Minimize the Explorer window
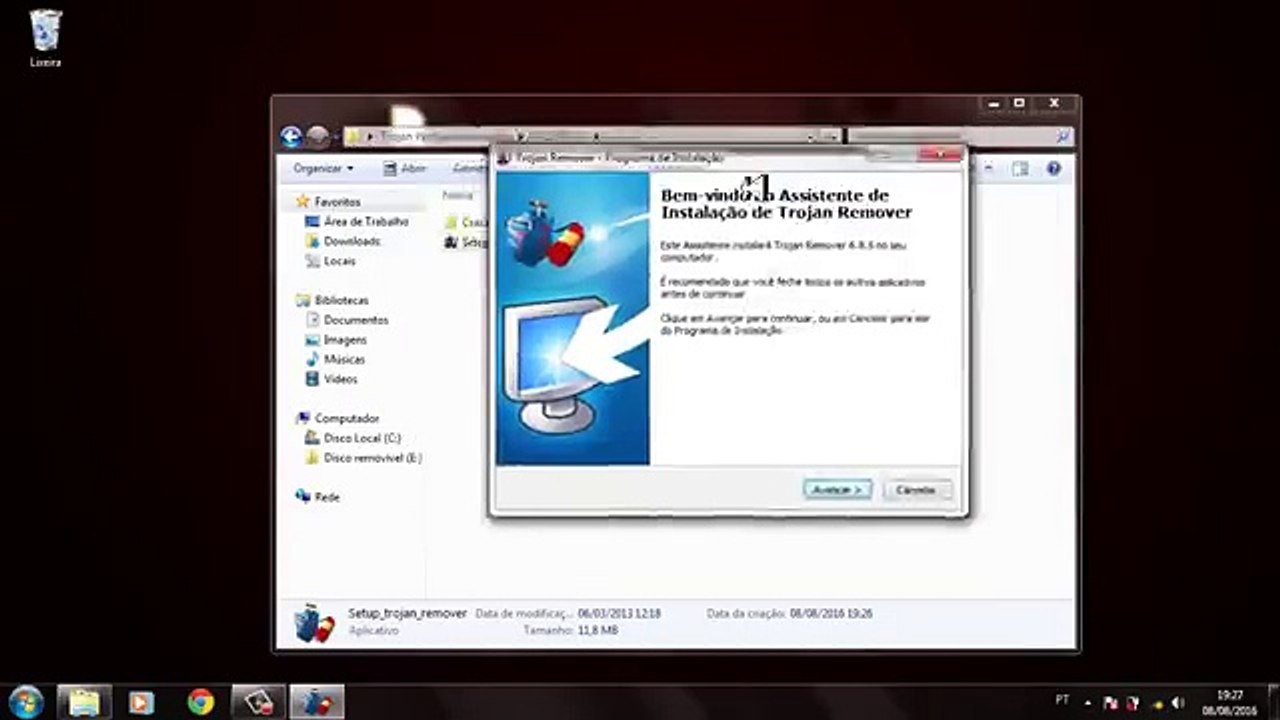This screenshot has width=1280, height=720. (992, 103)
